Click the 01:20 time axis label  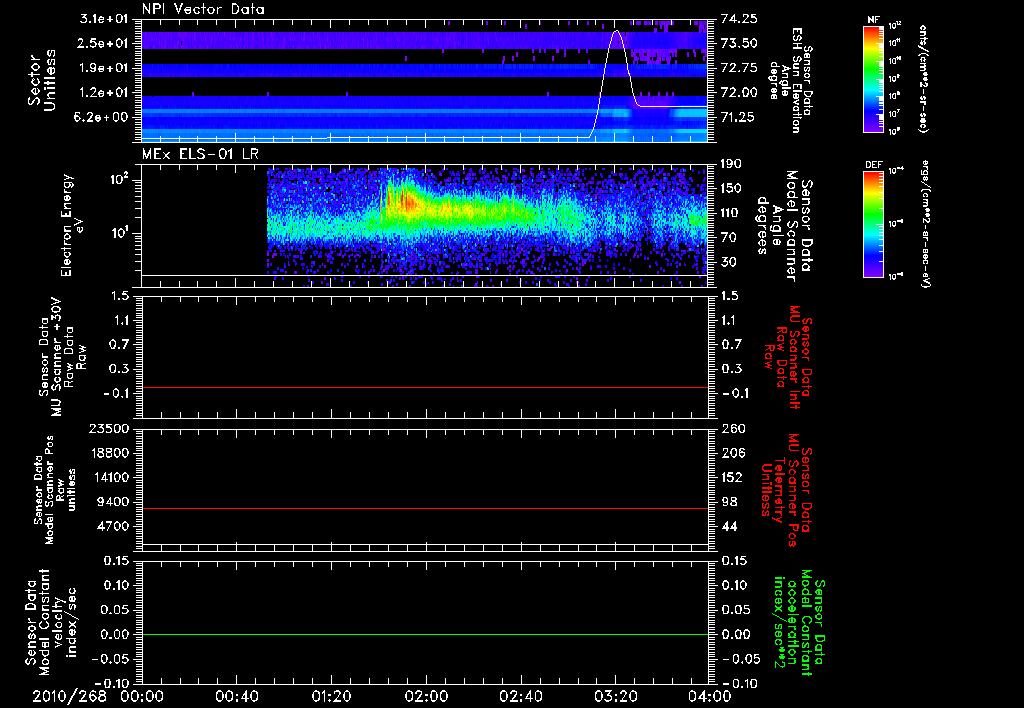[331, 696]
